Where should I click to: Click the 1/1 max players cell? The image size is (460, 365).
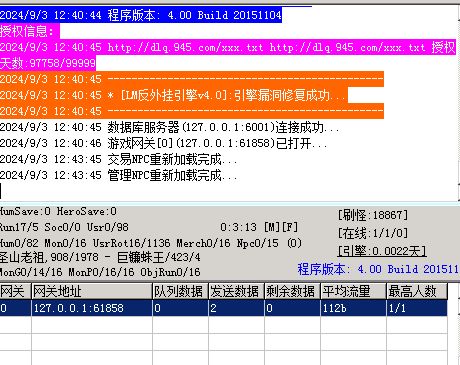point(417,308)
